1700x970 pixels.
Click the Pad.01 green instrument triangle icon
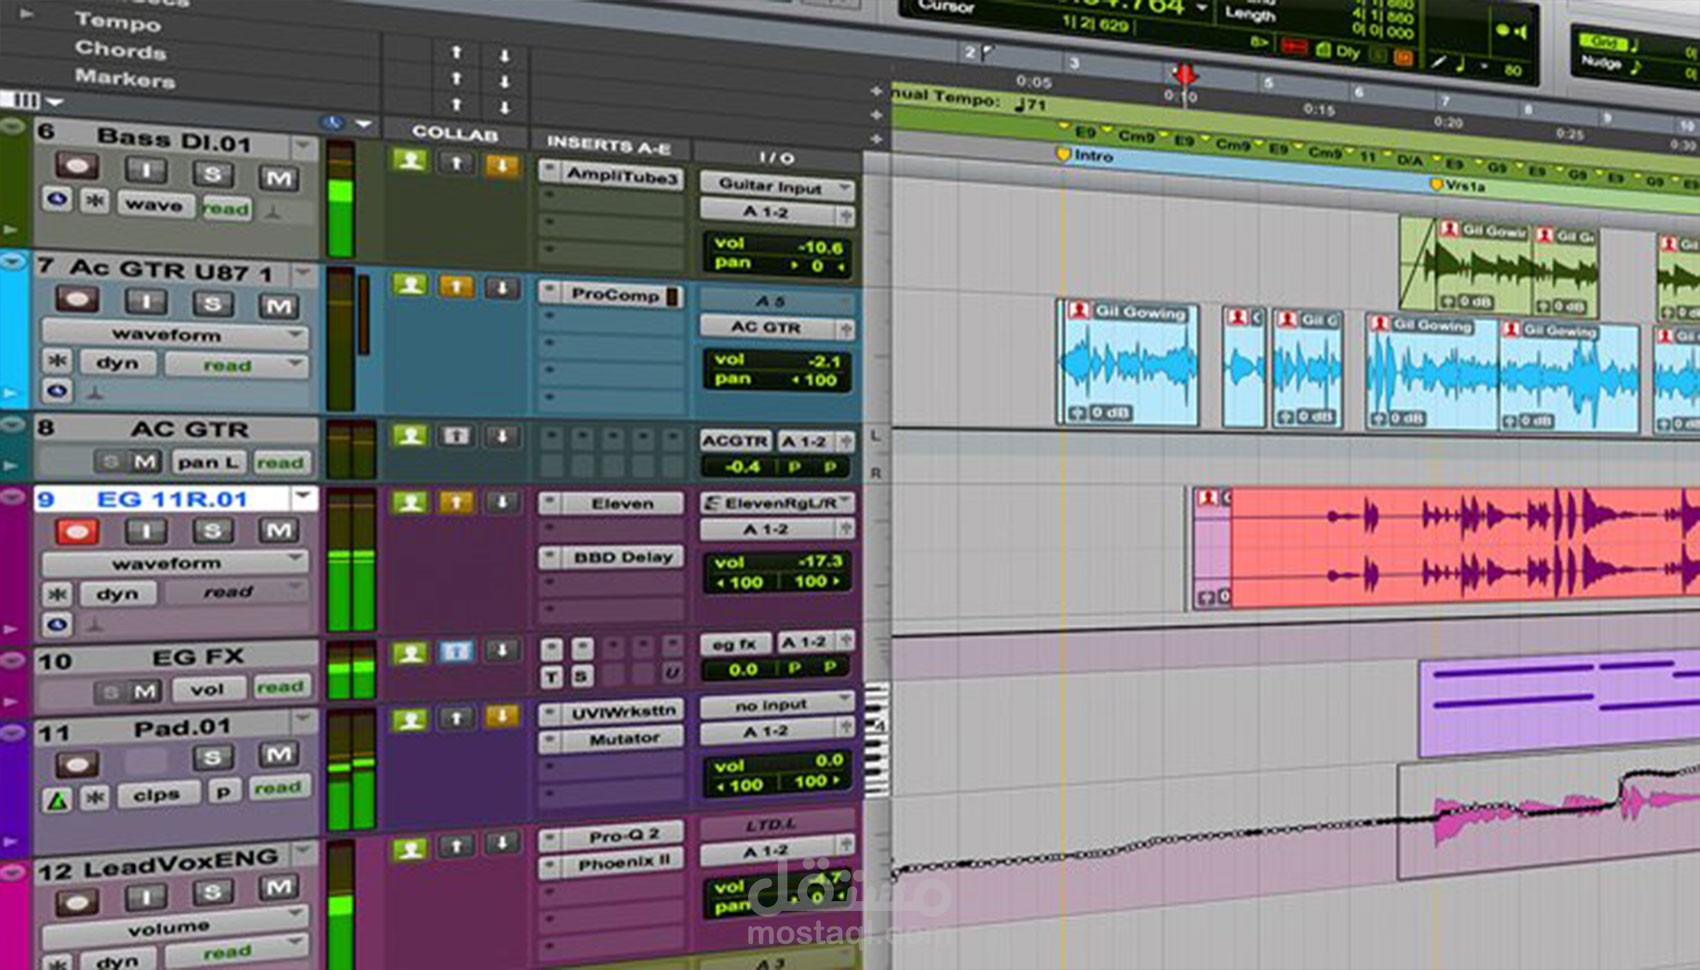(57, 798)
